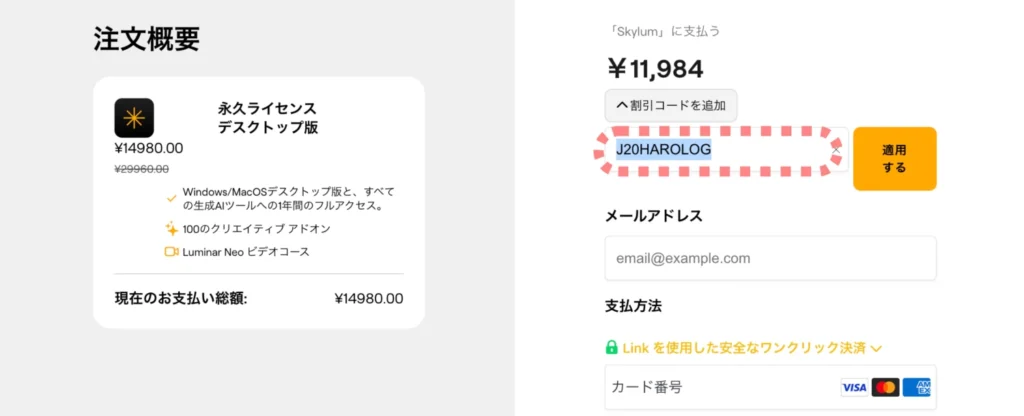
Task: Expand the Link ワンクリック決済 chevron
Action: click(876, 349)
